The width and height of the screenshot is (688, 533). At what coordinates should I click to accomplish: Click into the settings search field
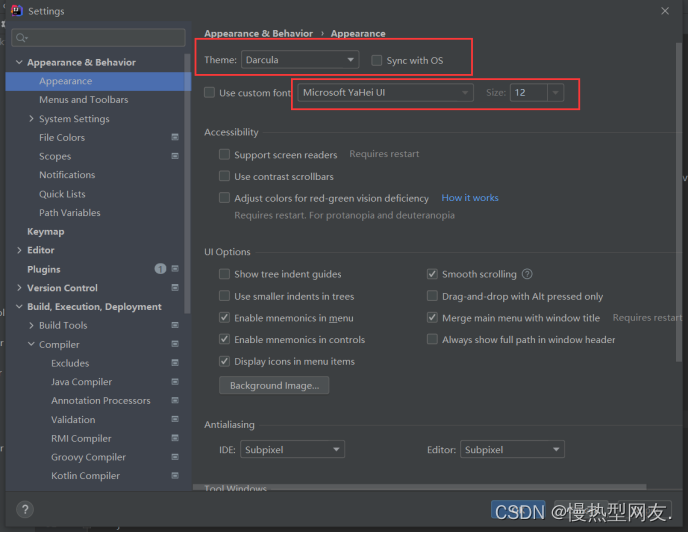click(98, 38)
